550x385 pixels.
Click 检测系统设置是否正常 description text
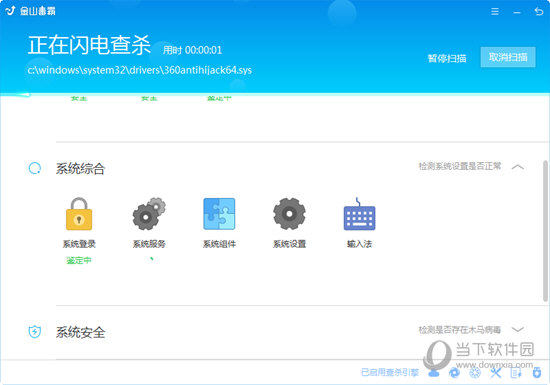point(460,166)
